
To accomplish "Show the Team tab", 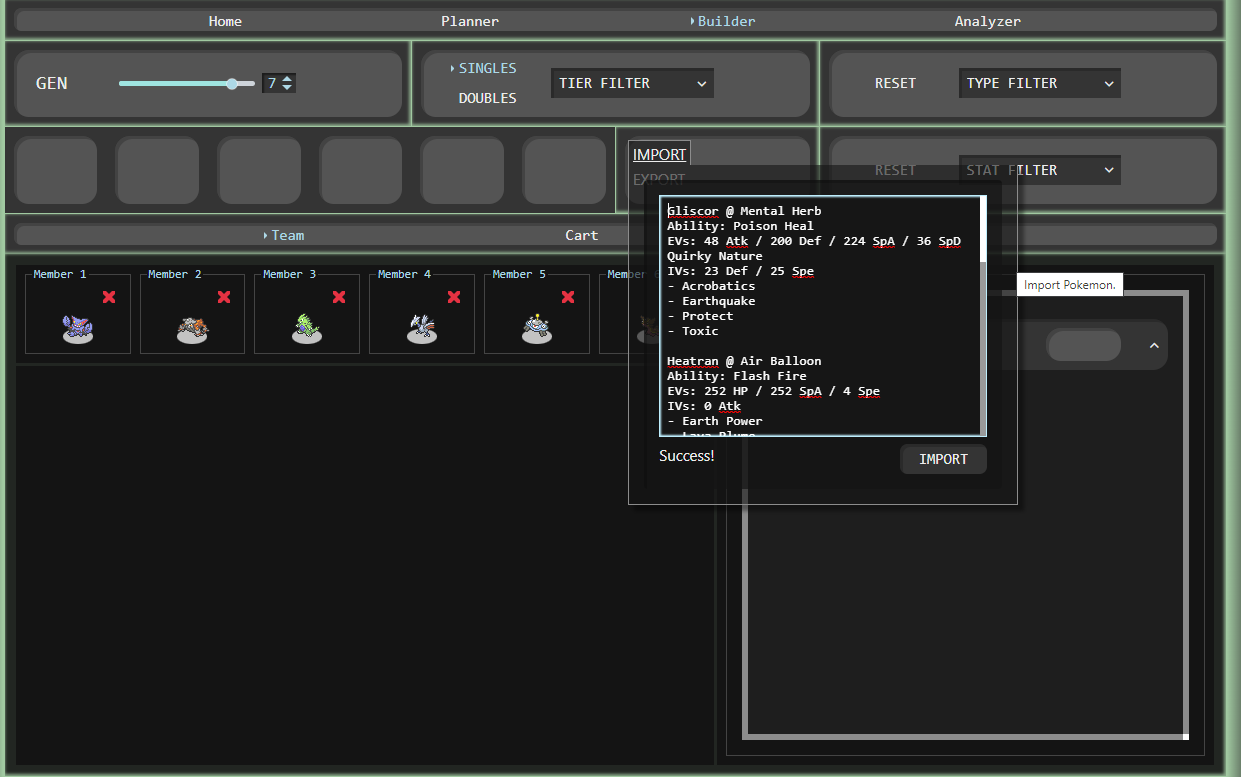I will pos(287,235).
